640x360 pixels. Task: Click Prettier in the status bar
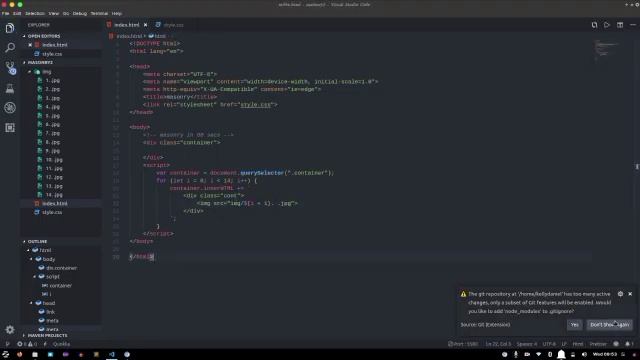598,344
